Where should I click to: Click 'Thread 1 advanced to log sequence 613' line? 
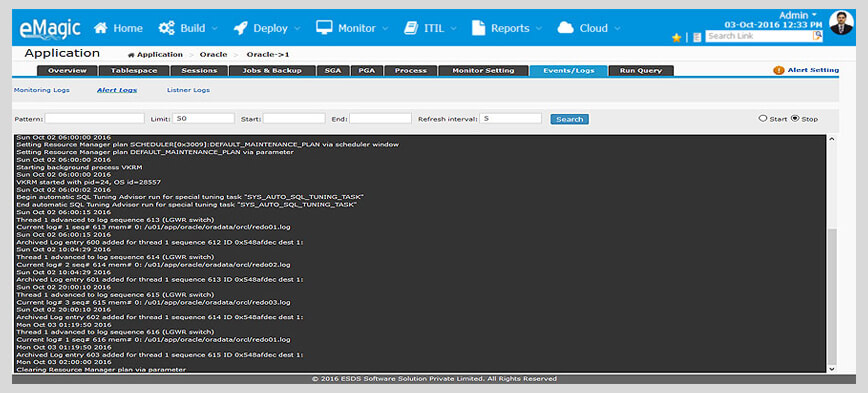(115, 220)
